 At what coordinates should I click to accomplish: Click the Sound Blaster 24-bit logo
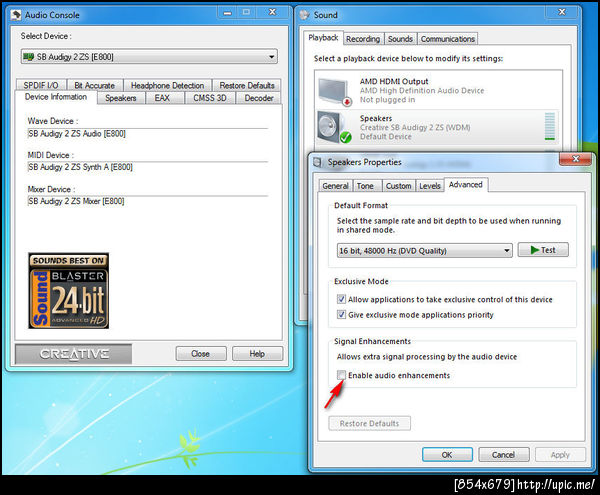68,291
